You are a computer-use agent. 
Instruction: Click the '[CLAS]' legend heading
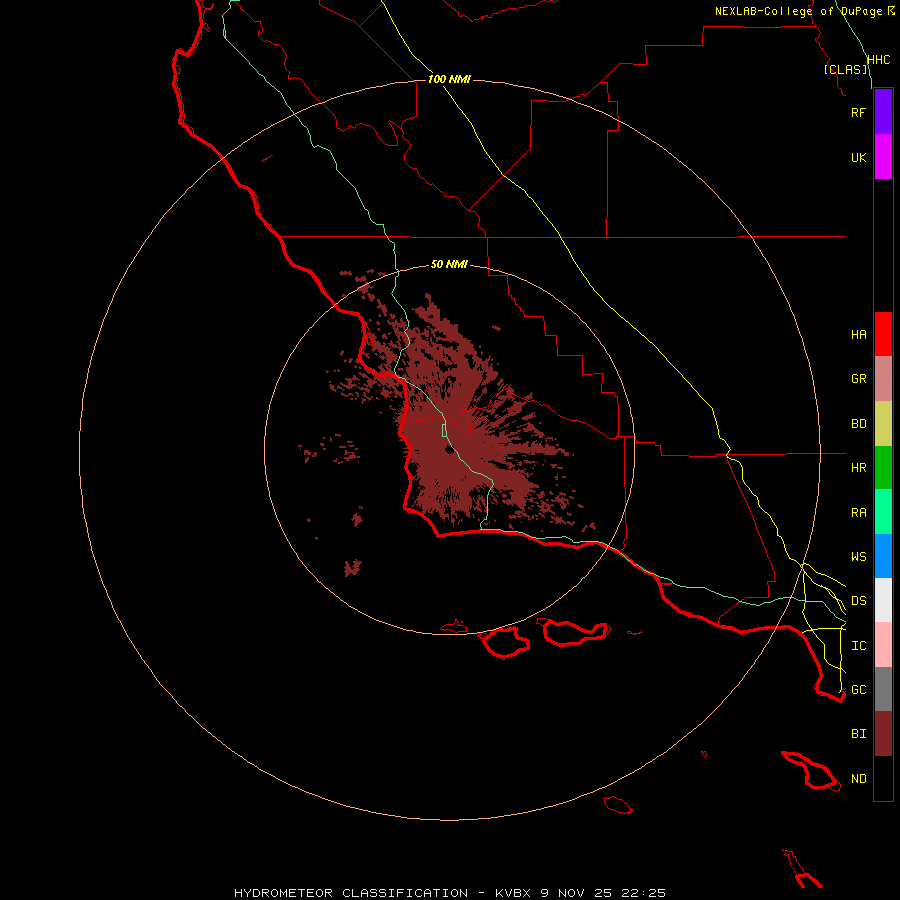(x=845, y=69)
